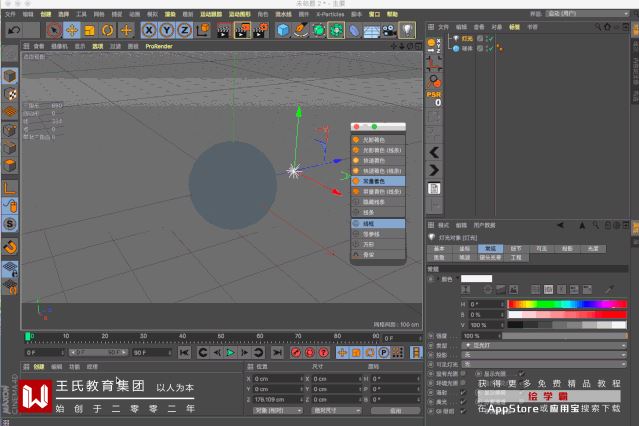Open the 可见灯光 visible light dropdown
Viewport: 639px width, 426px height.
coord(544,364)
